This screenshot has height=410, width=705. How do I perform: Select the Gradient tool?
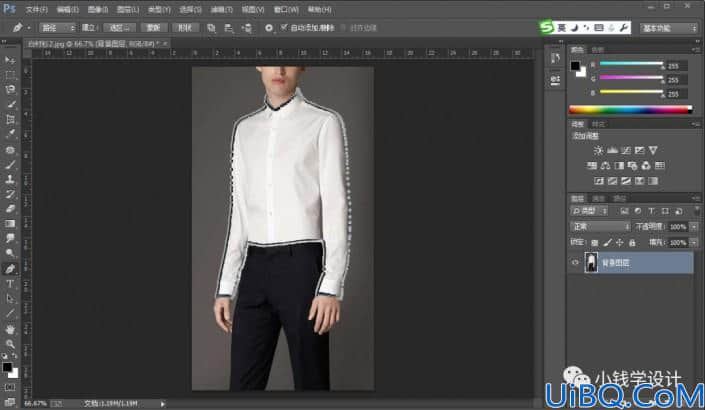pyautogui.click(x=10, y=223)
